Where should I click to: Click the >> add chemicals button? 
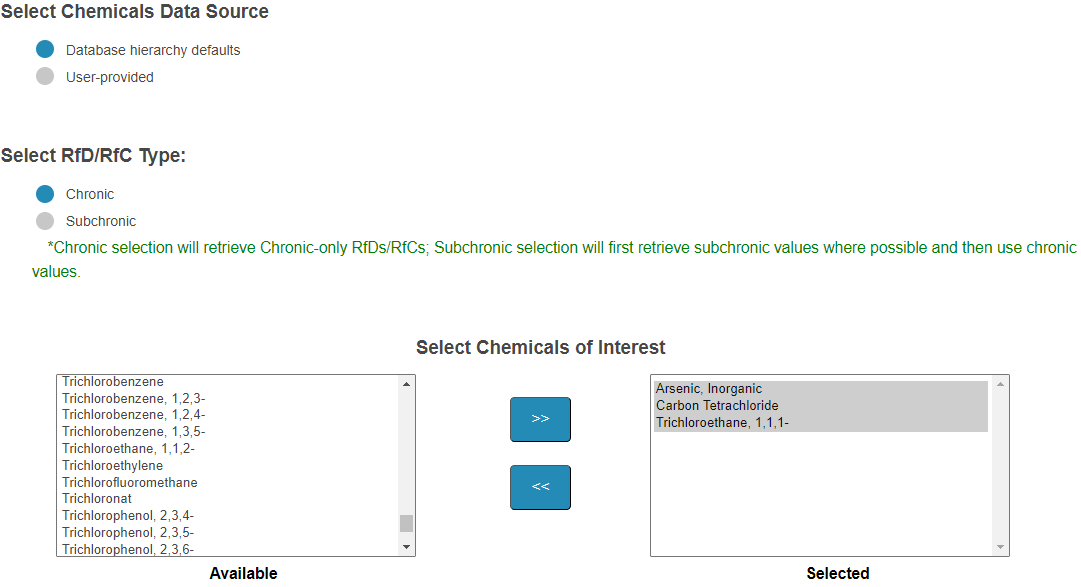coord(540,419)
